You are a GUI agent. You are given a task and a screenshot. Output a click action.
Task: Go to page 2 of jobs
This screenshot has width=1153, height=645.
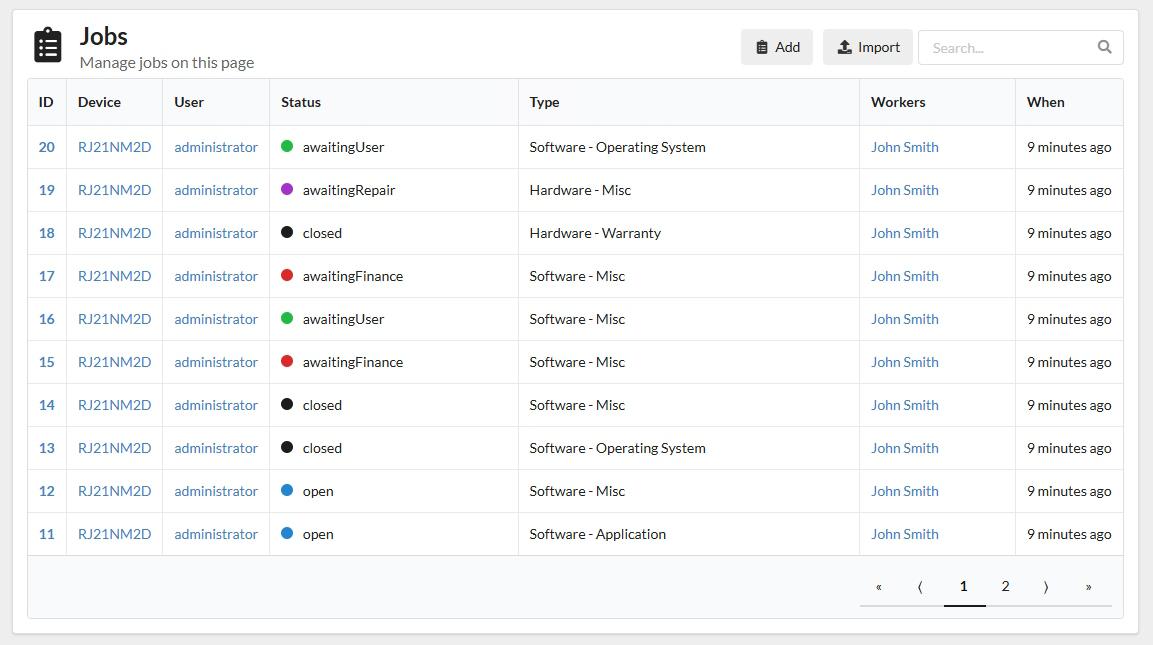point(1005,587)
